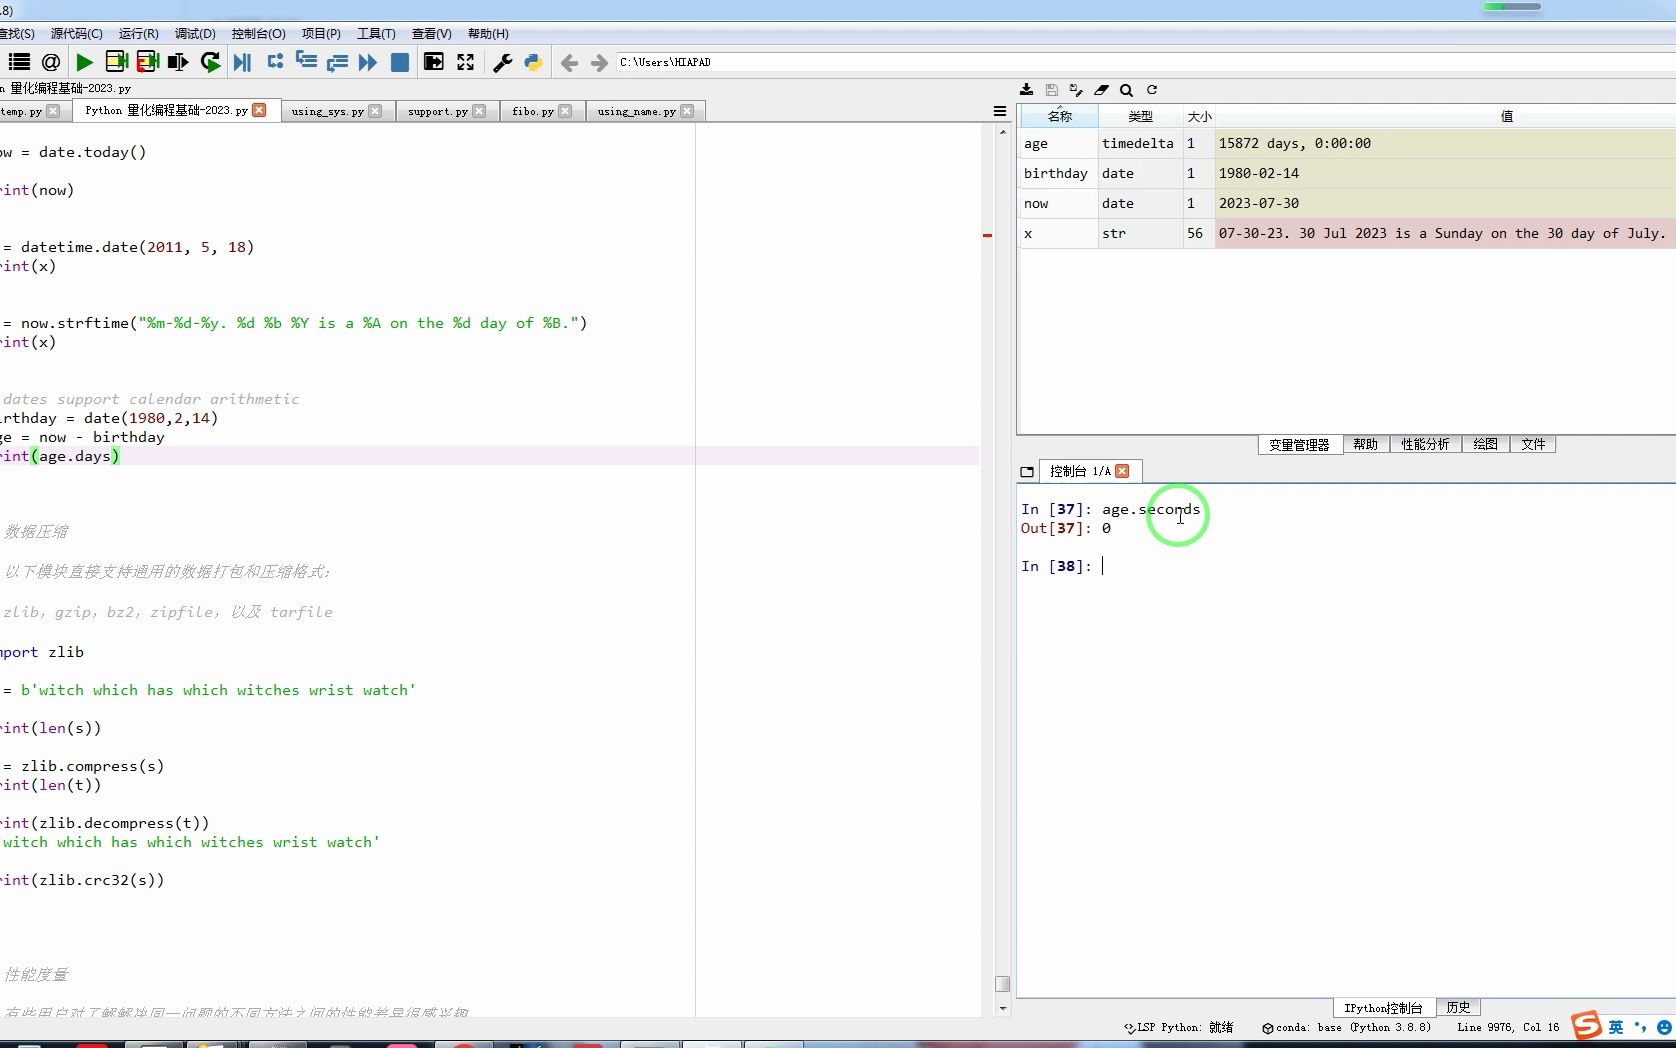The image size is (1676, 1048).
Task: Step out of function in debugger
Action: point(337,62)
